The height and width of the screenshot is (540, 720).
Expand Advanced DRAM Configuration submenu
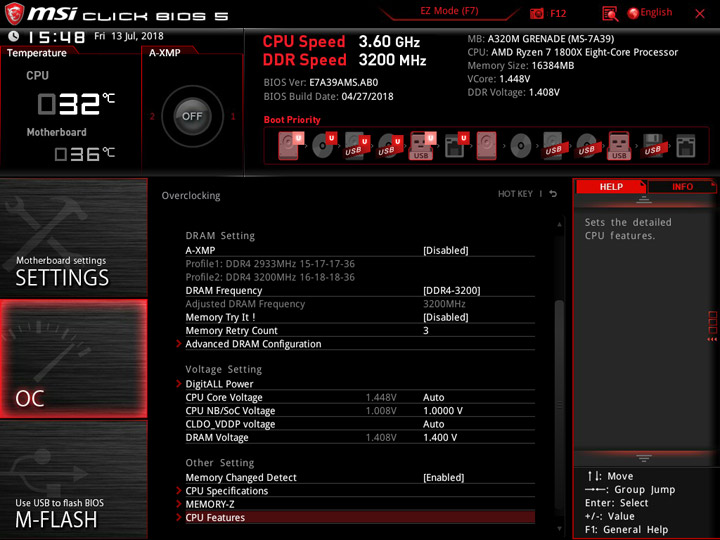[253, 344]
